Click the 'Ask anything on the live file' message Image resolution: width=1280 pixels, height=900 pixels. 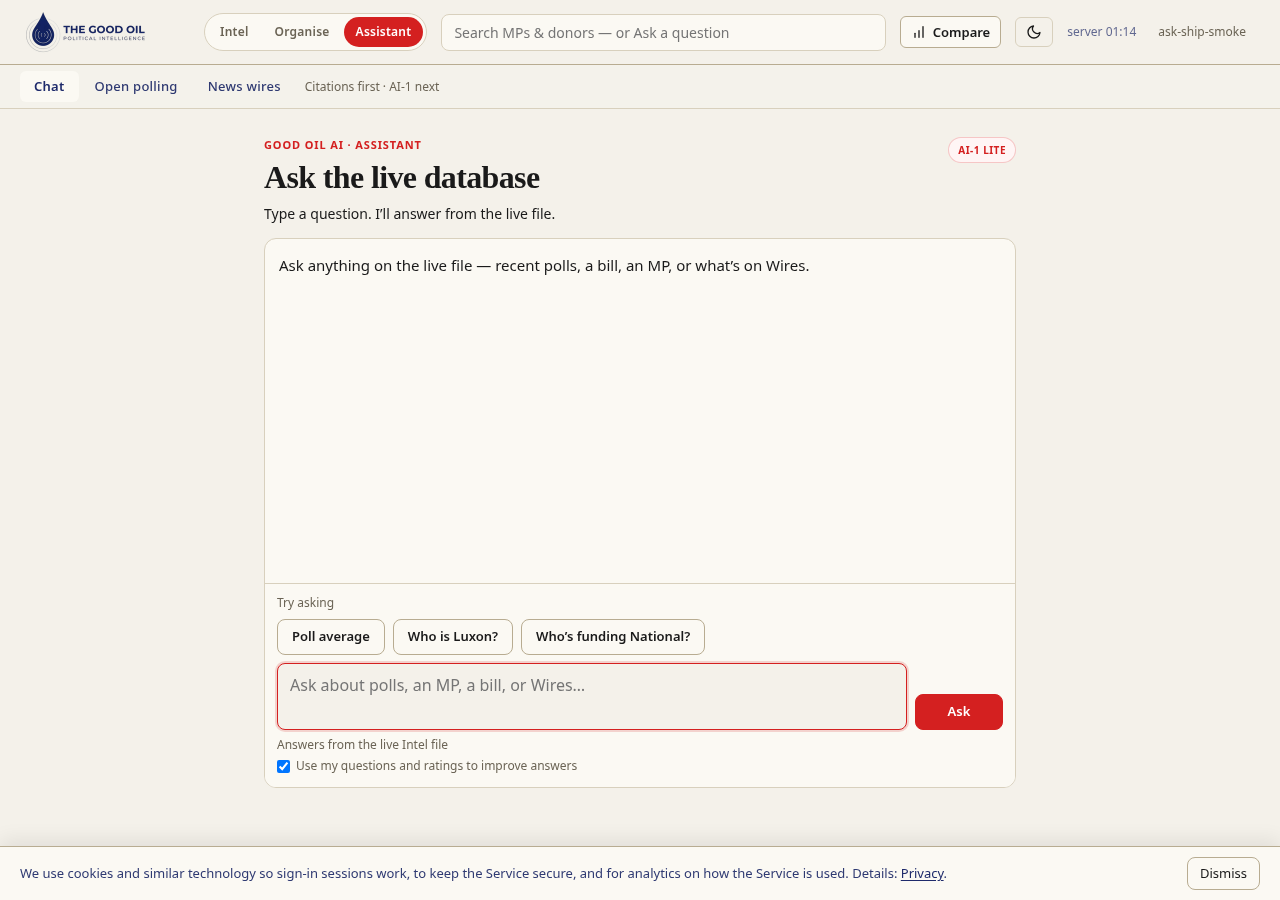click(x=544, y=266)
